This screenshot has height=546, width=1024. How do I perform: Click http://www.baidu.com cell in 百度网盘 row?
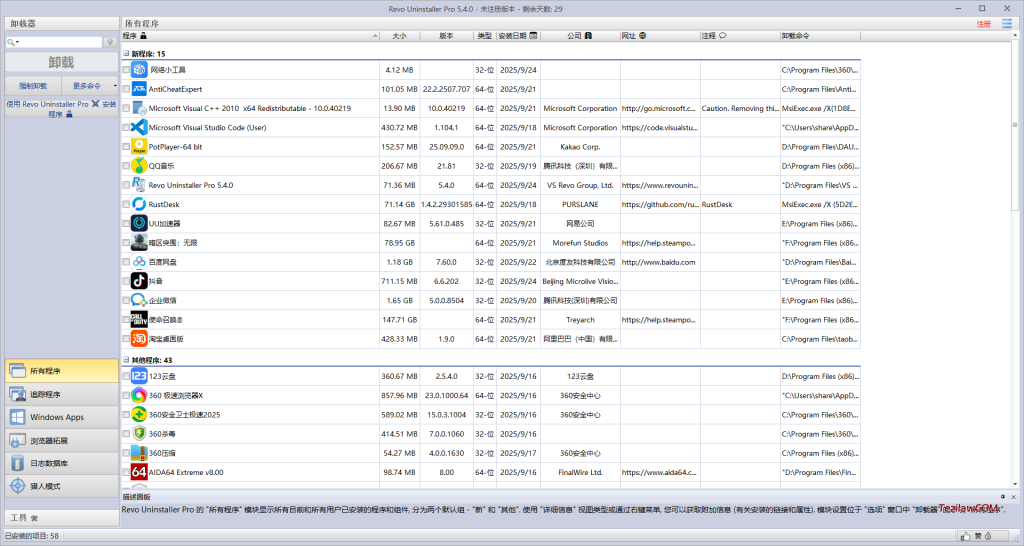658,262
